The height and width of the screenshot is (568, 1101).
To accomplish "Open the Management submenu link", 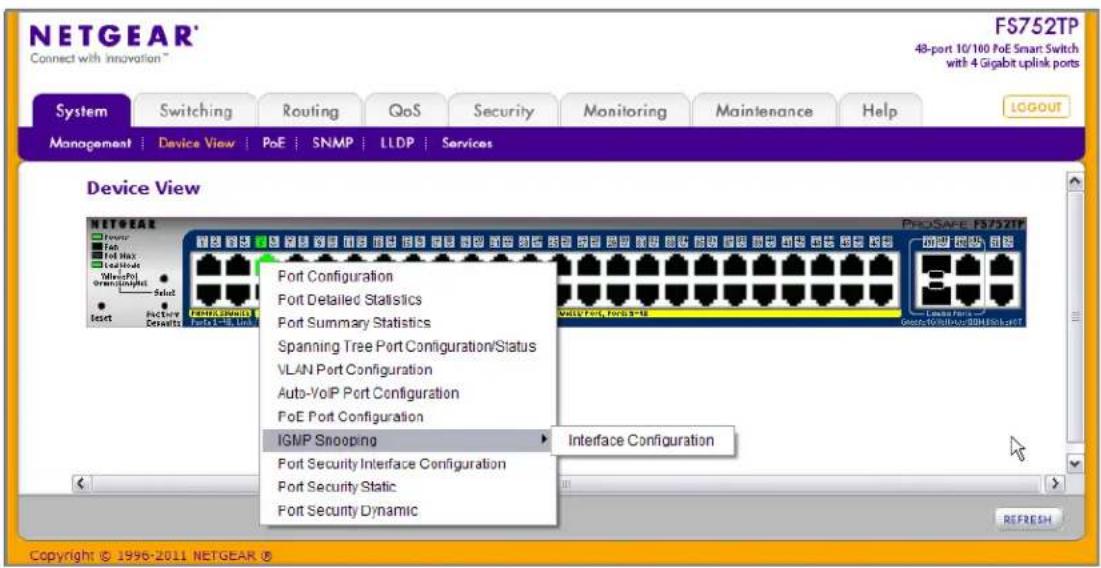I will click(x=91, y=143).
